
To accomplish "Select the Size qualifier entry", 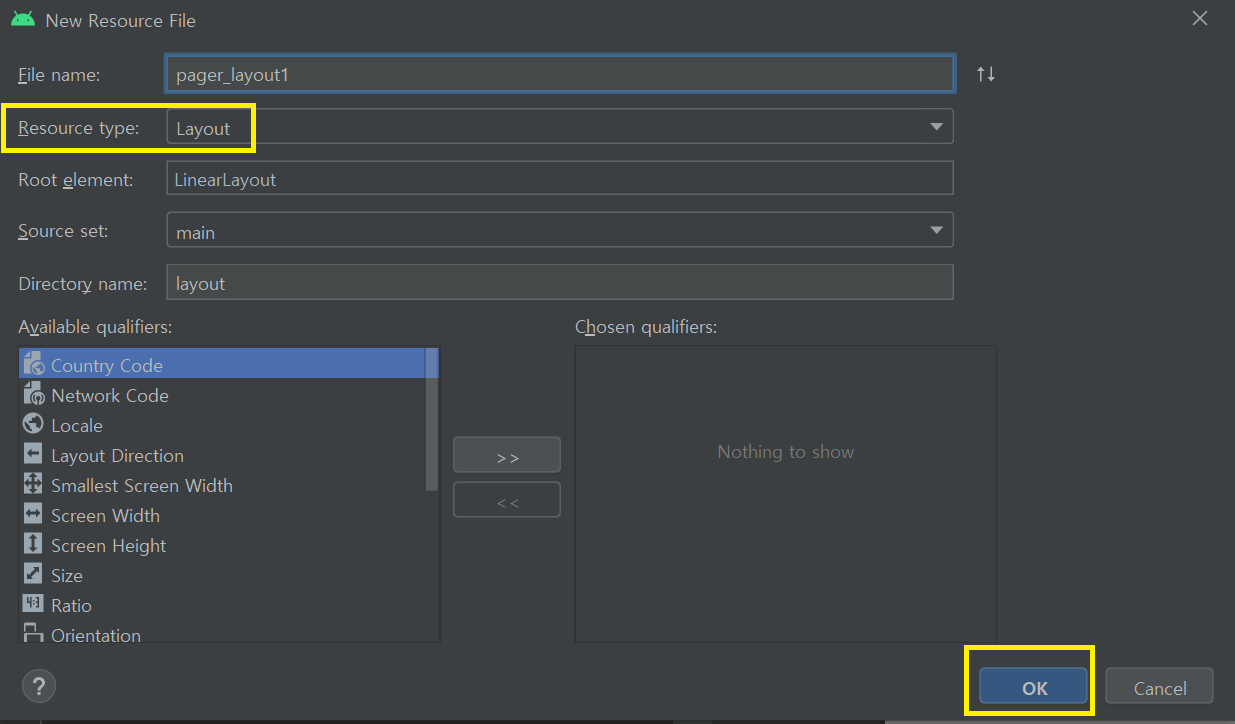I will pos(67,576).
